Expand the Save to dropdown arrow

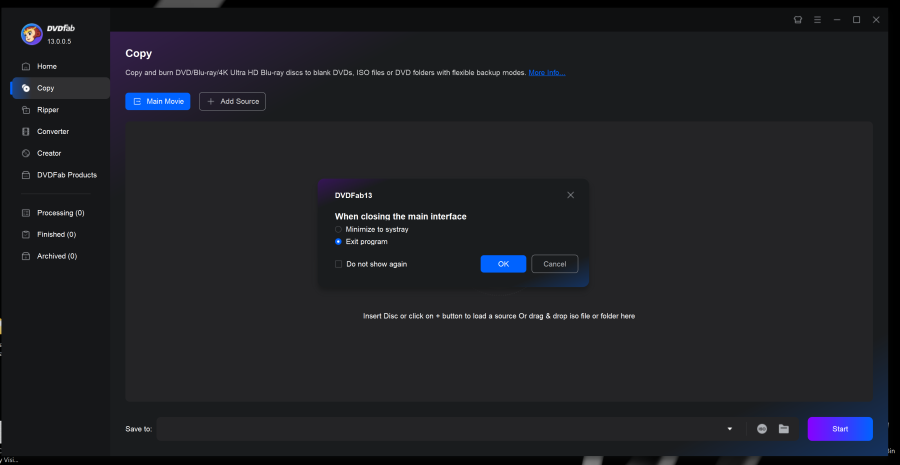[x=730, y=429]
